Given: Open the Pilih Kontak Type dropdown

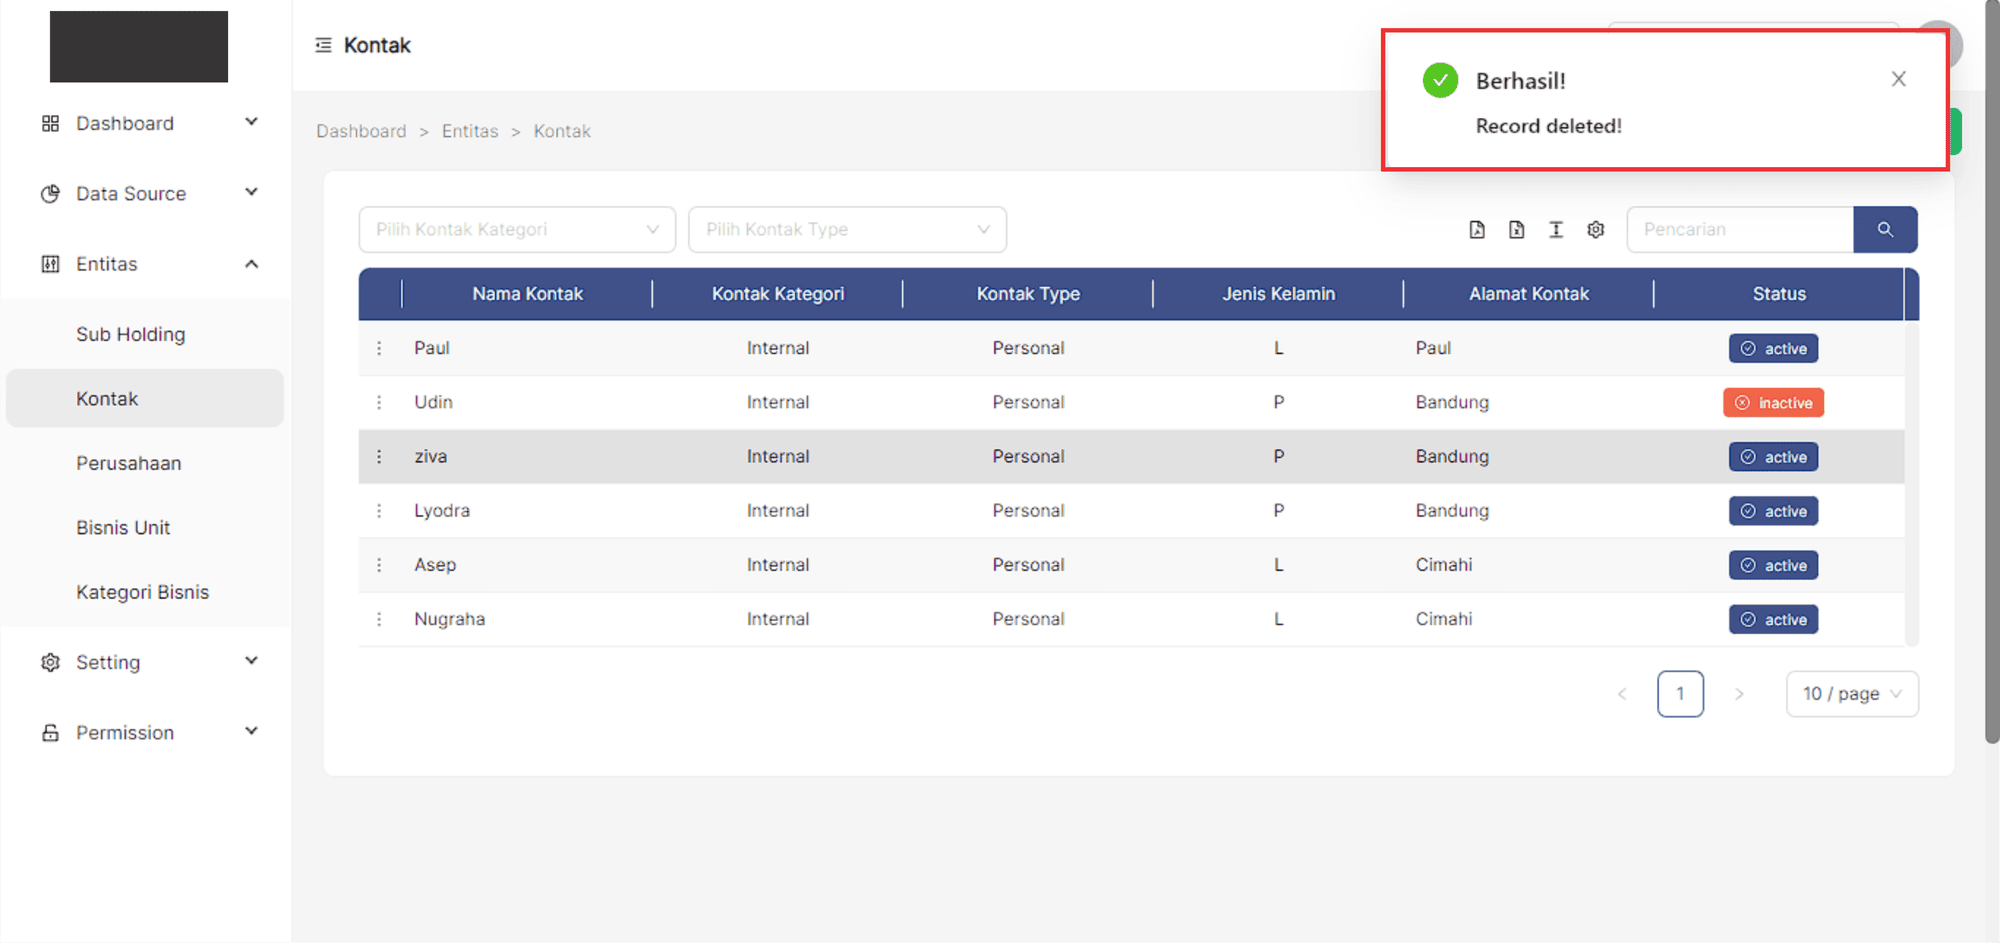Looking at the screenshot, I should [846, 230].
